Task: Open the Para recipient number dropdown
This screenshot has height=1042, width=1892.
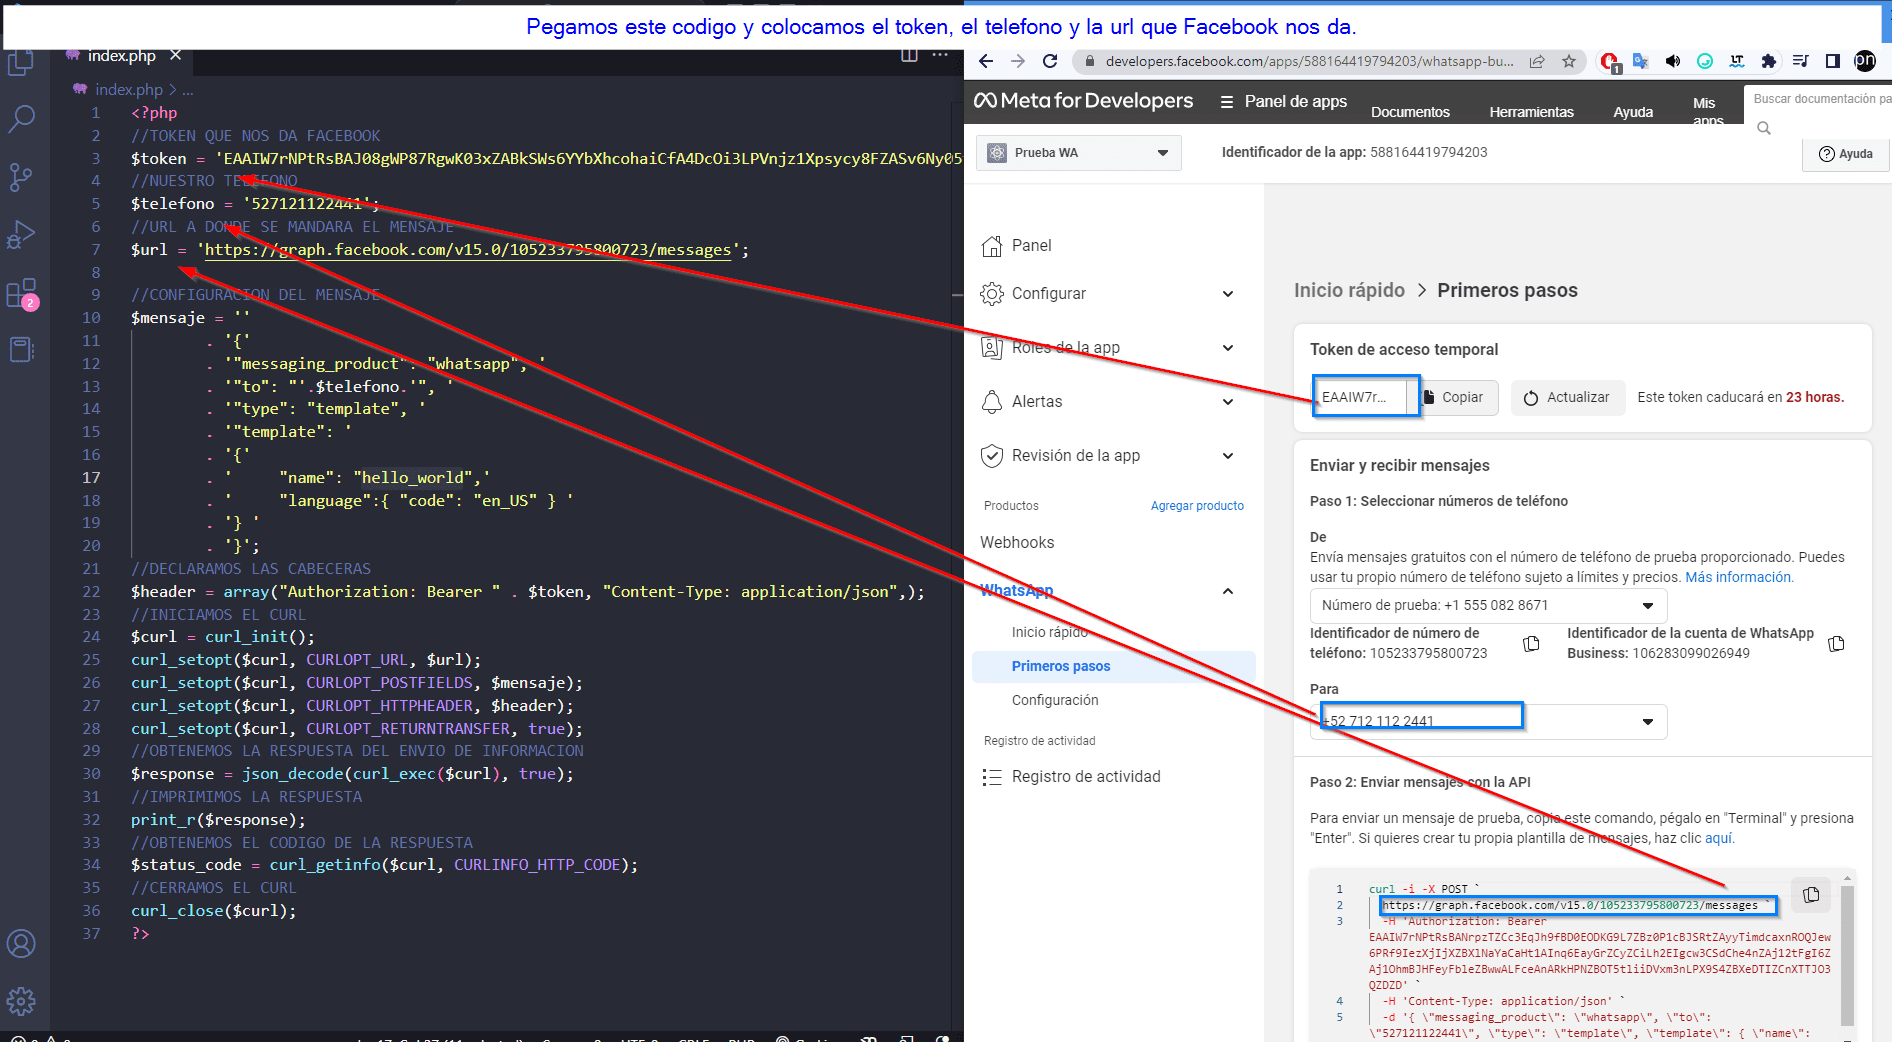Action: (1647, 721)
